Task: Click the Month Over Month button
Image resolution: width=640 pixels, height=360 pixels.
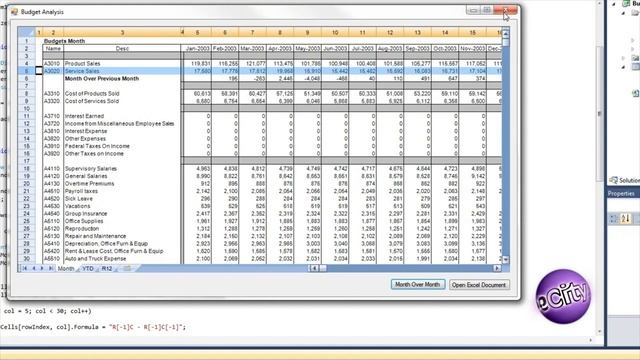Action: click(418, 284)
